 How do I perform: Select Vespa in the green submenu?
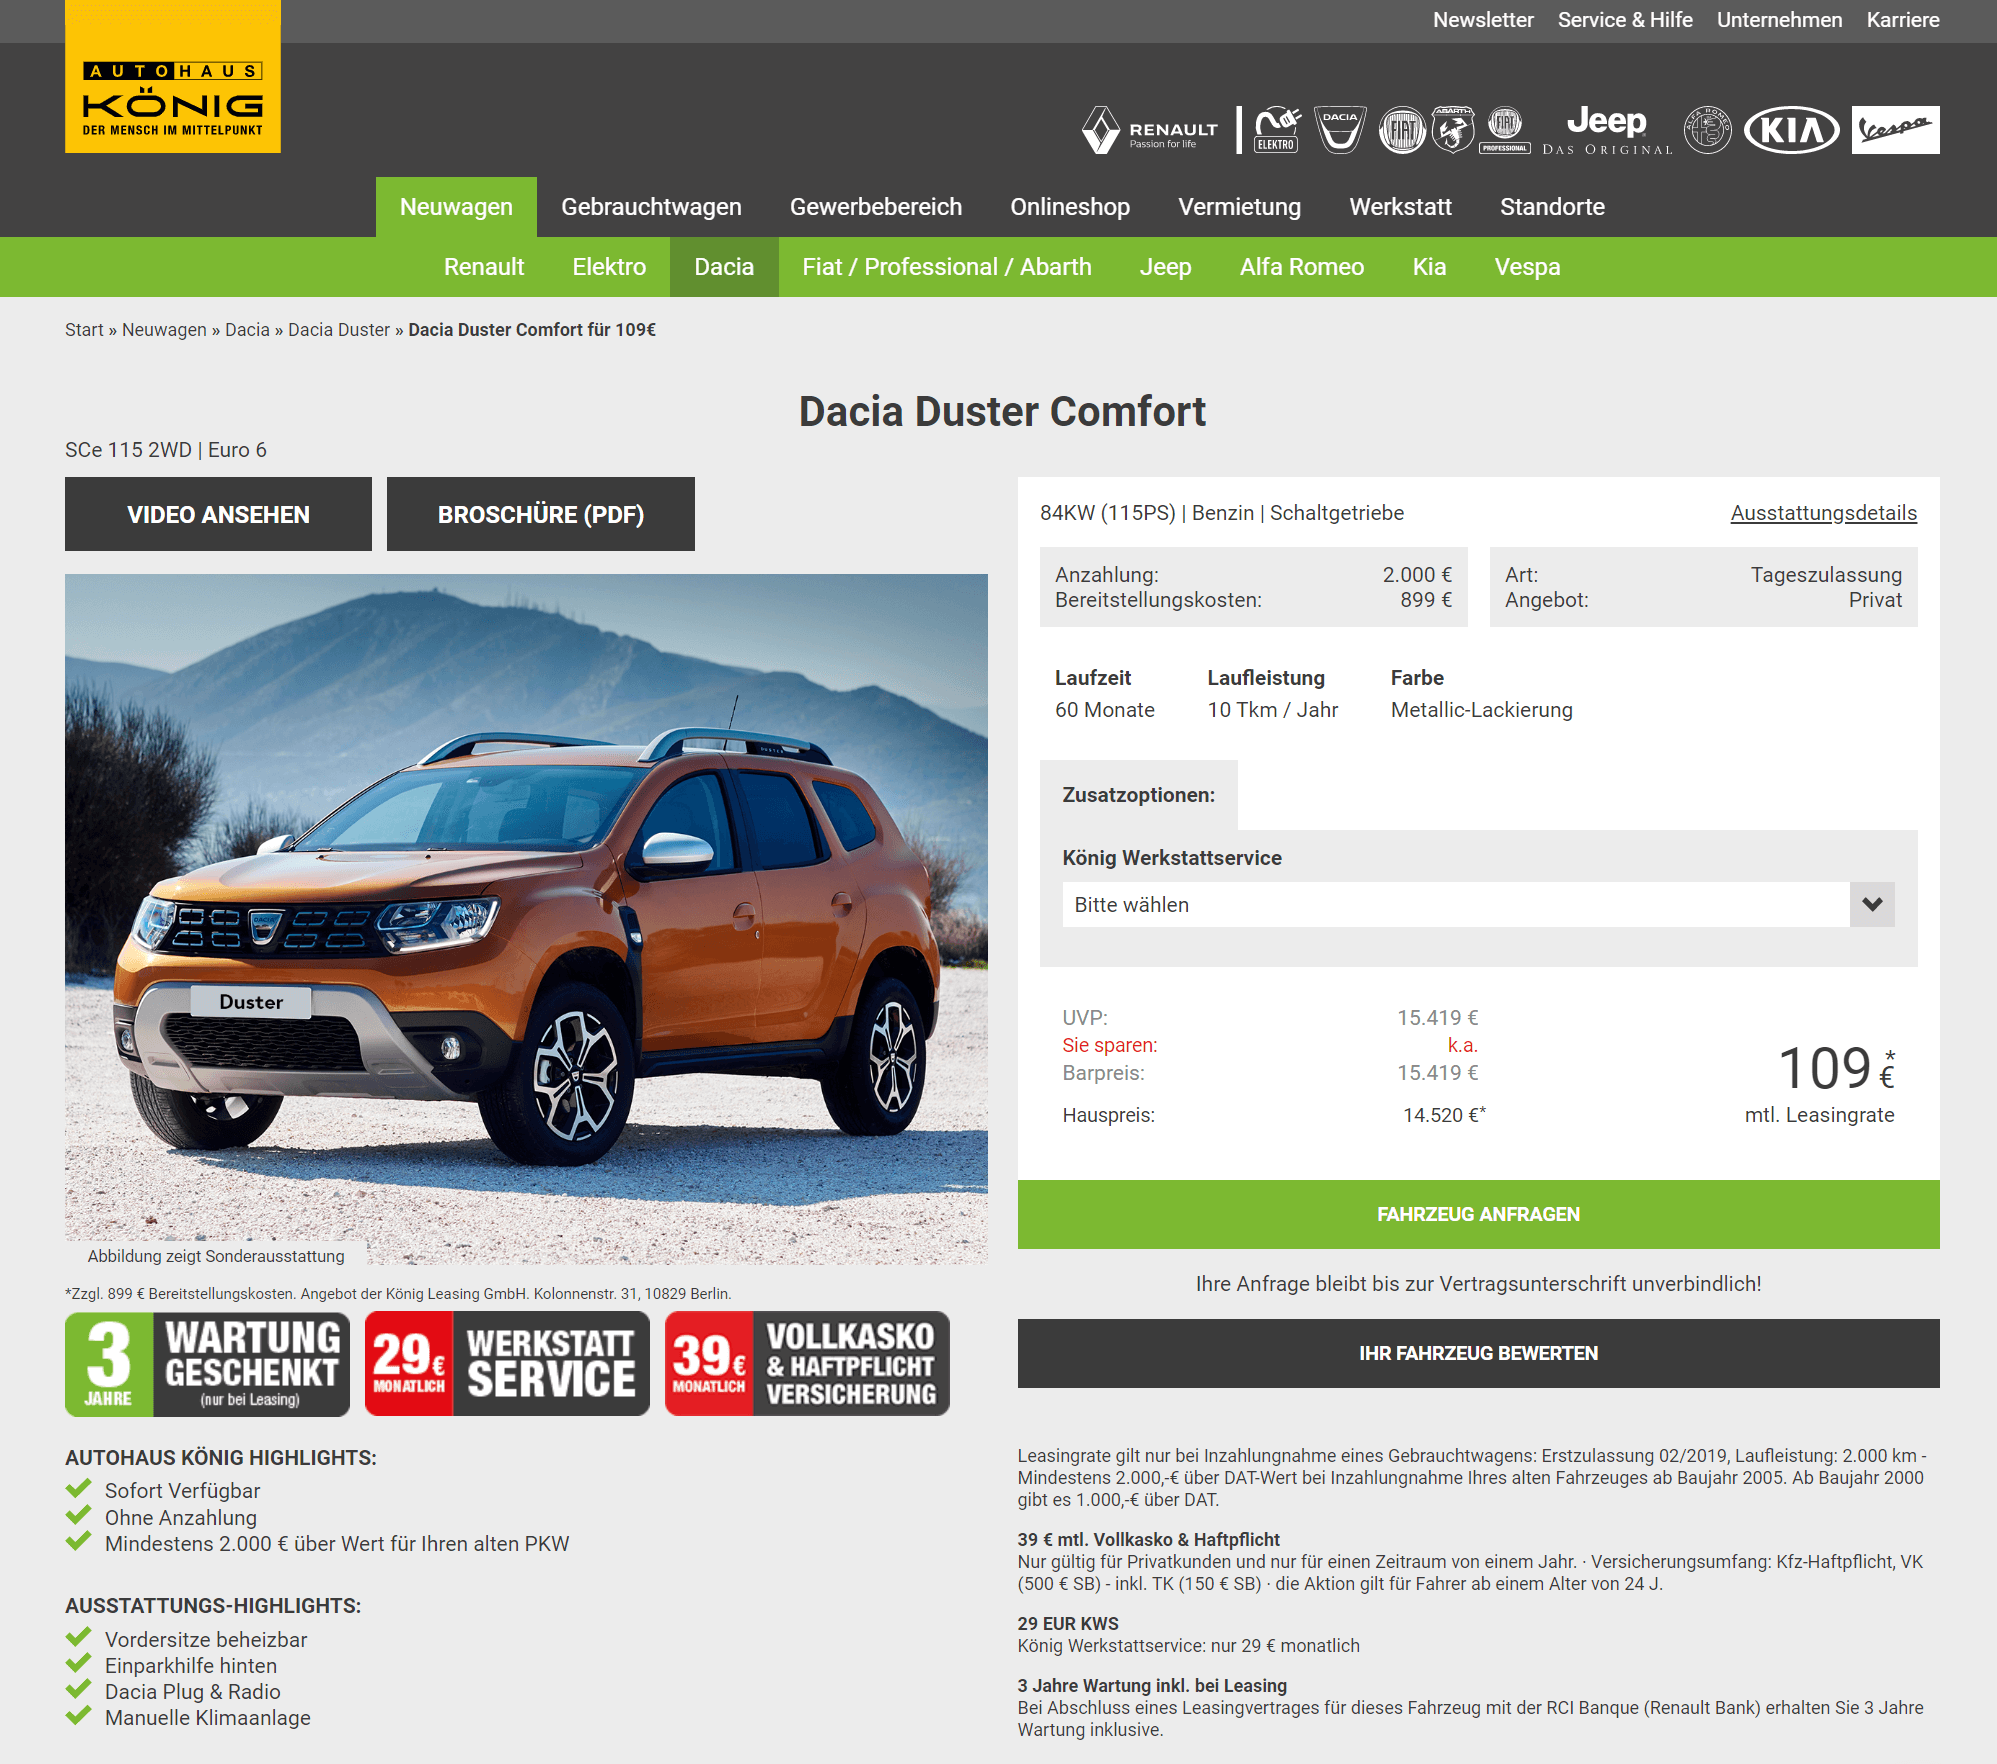coord(1527,267)
